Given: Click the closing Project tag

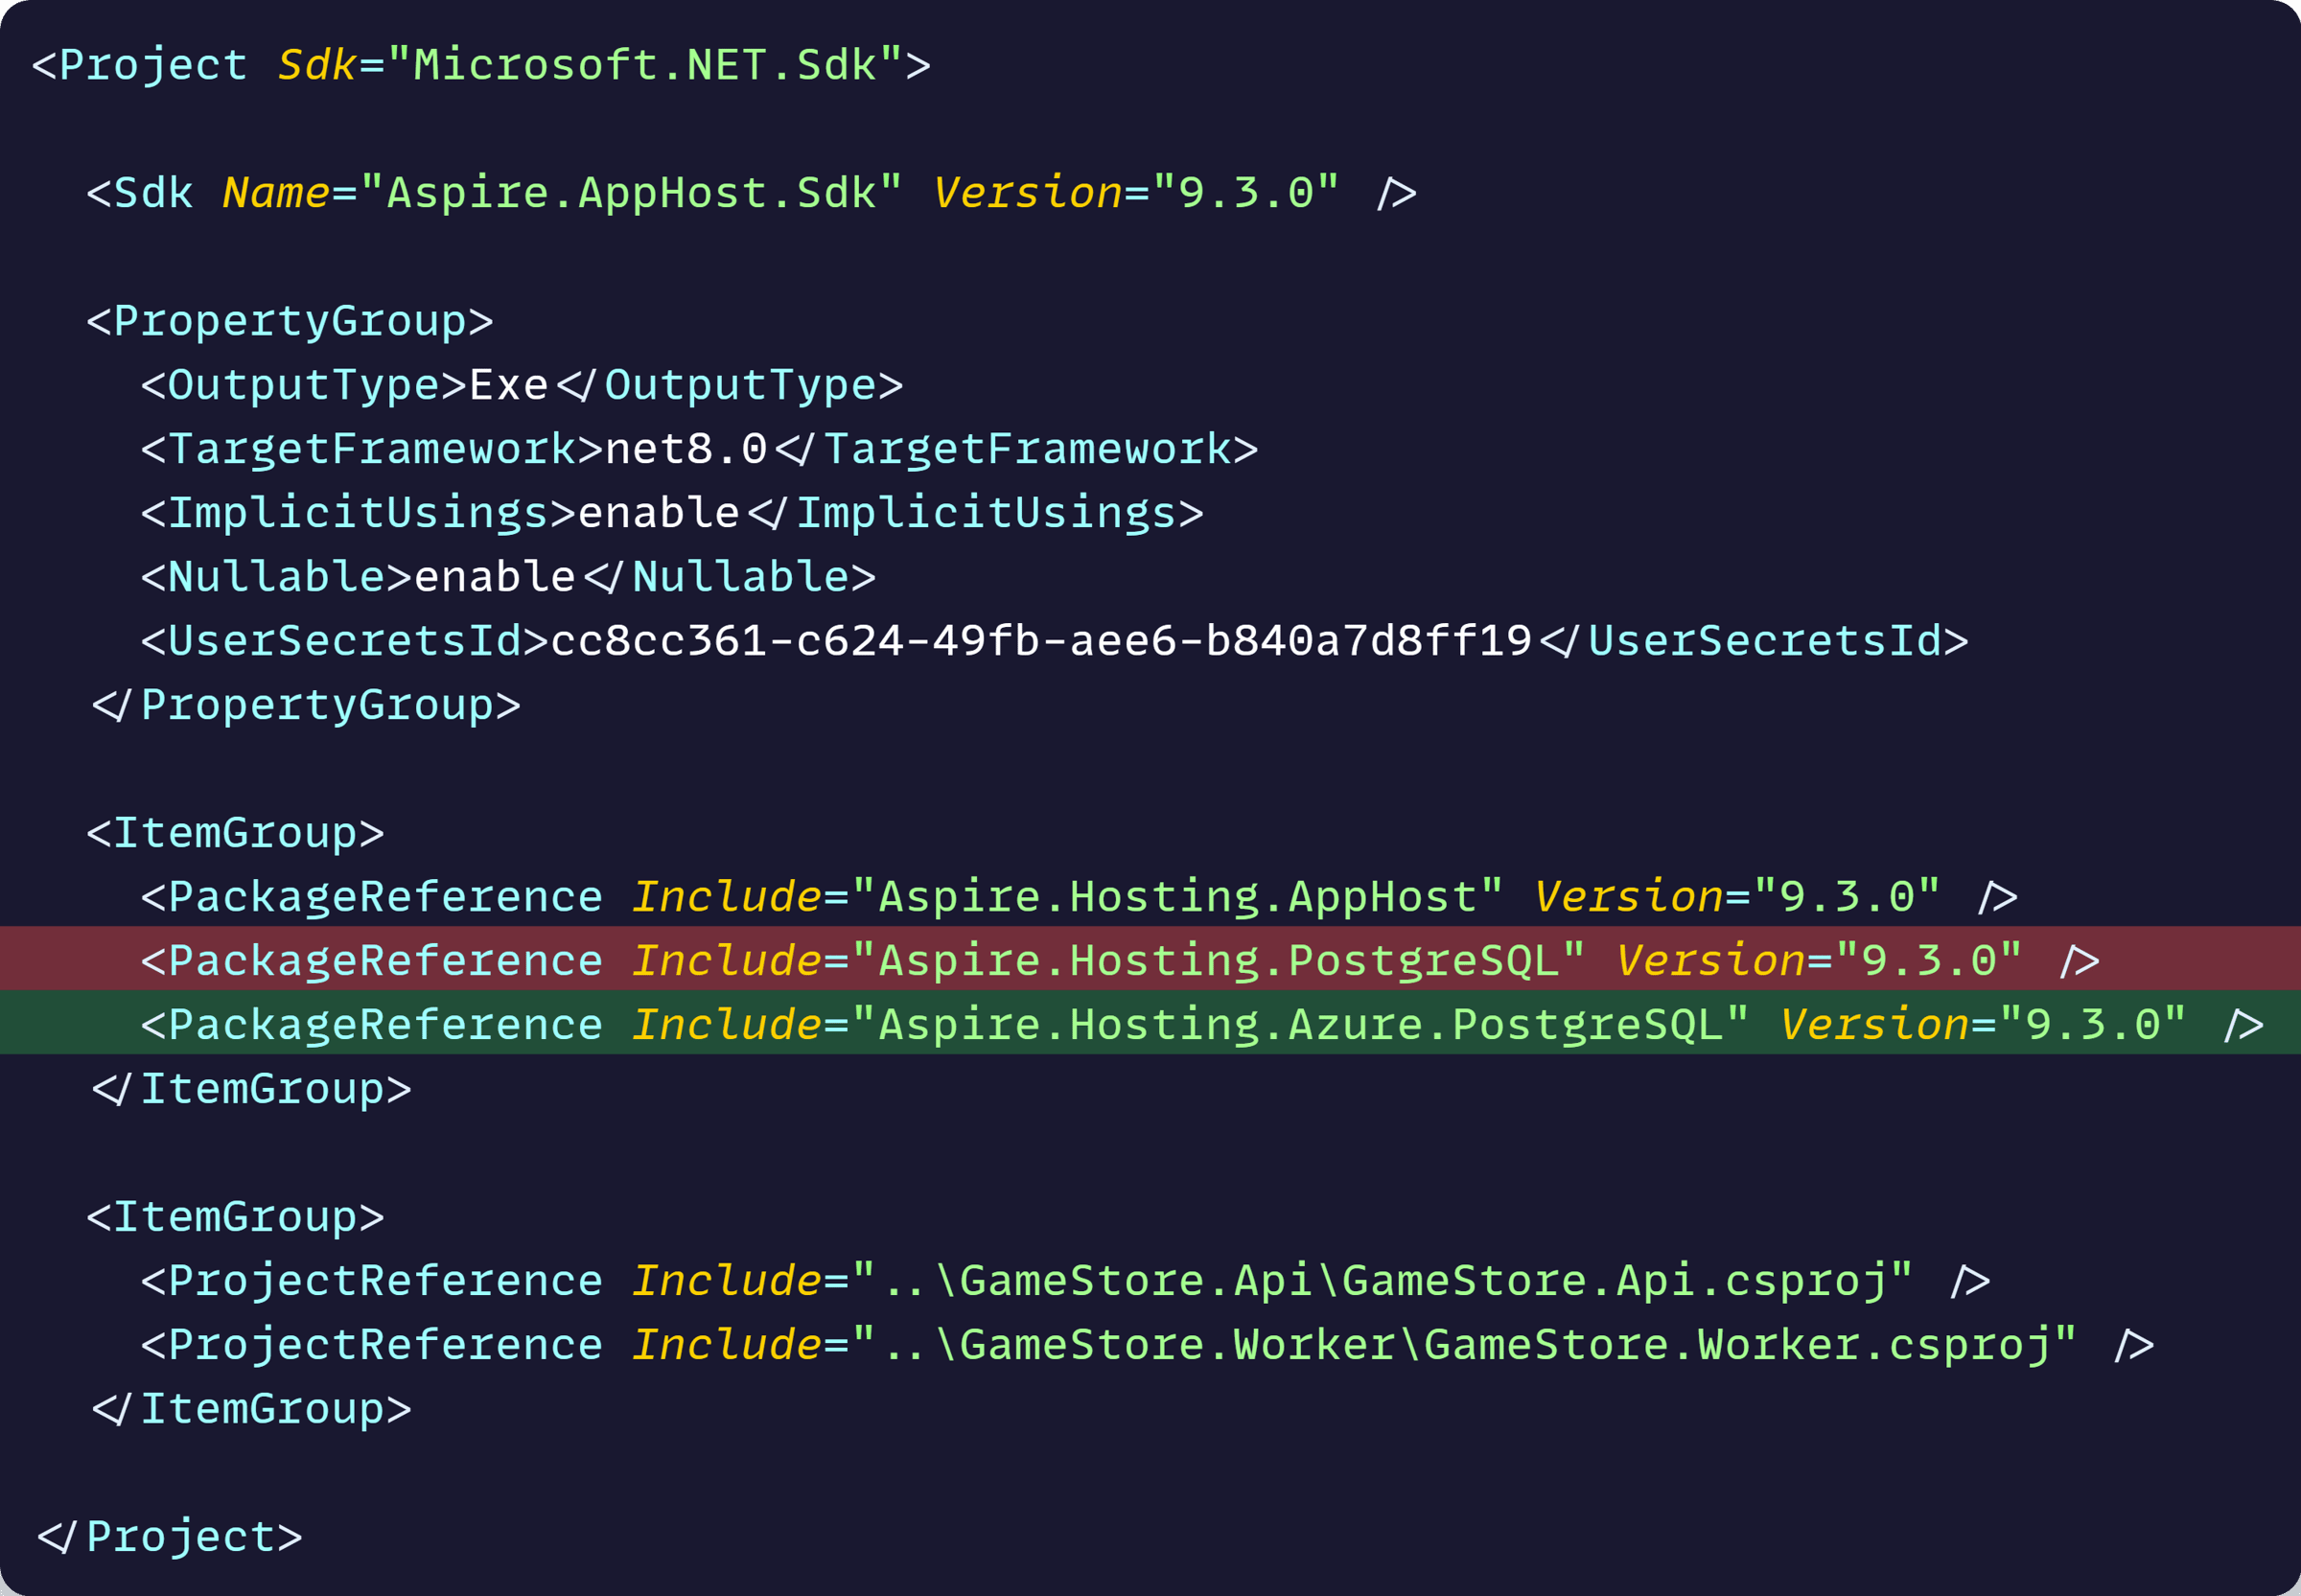Looking at the screenshot, I should (170, 1537).
